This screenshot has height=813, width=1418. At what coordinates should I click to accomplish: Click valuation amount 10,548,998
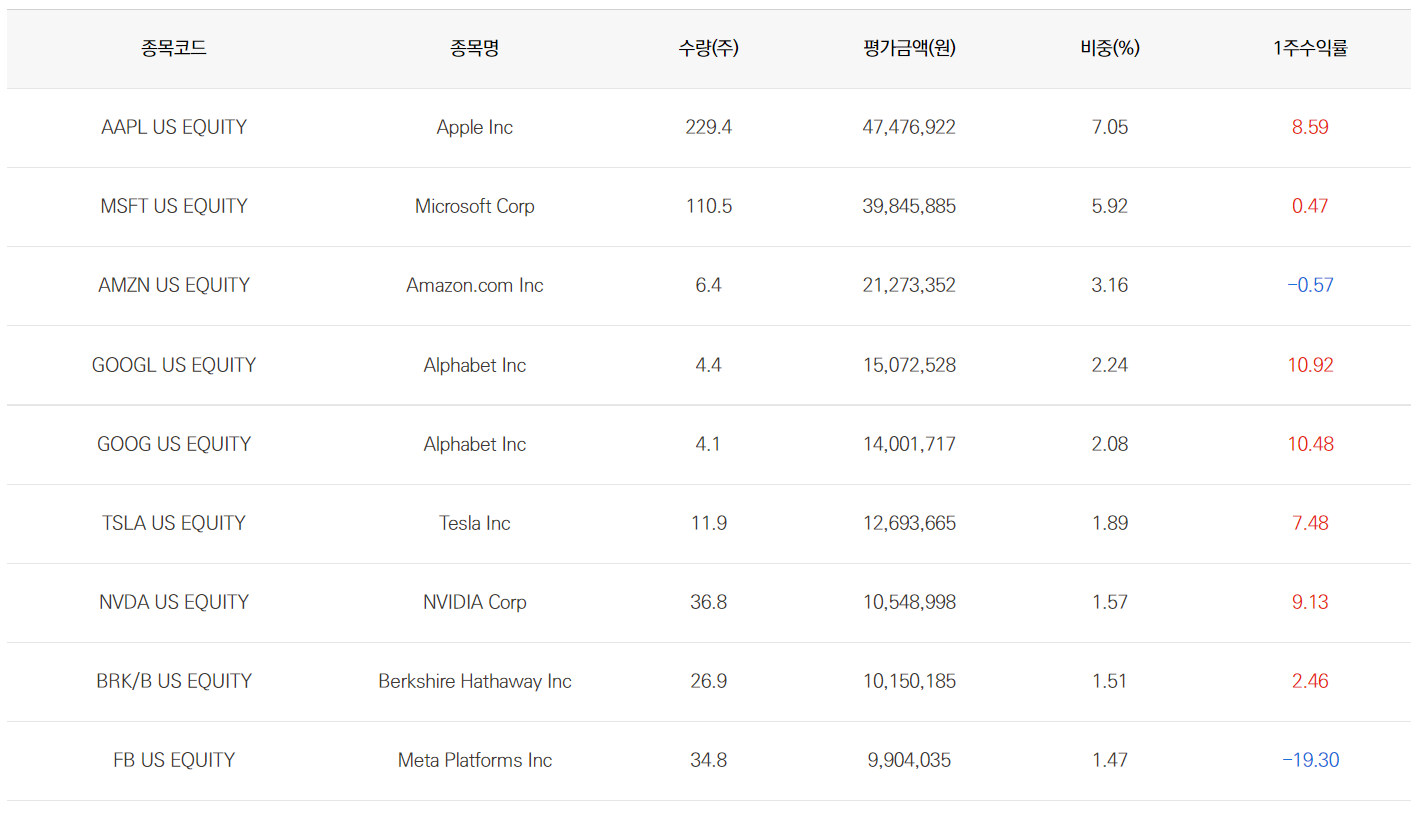point(909,602)
